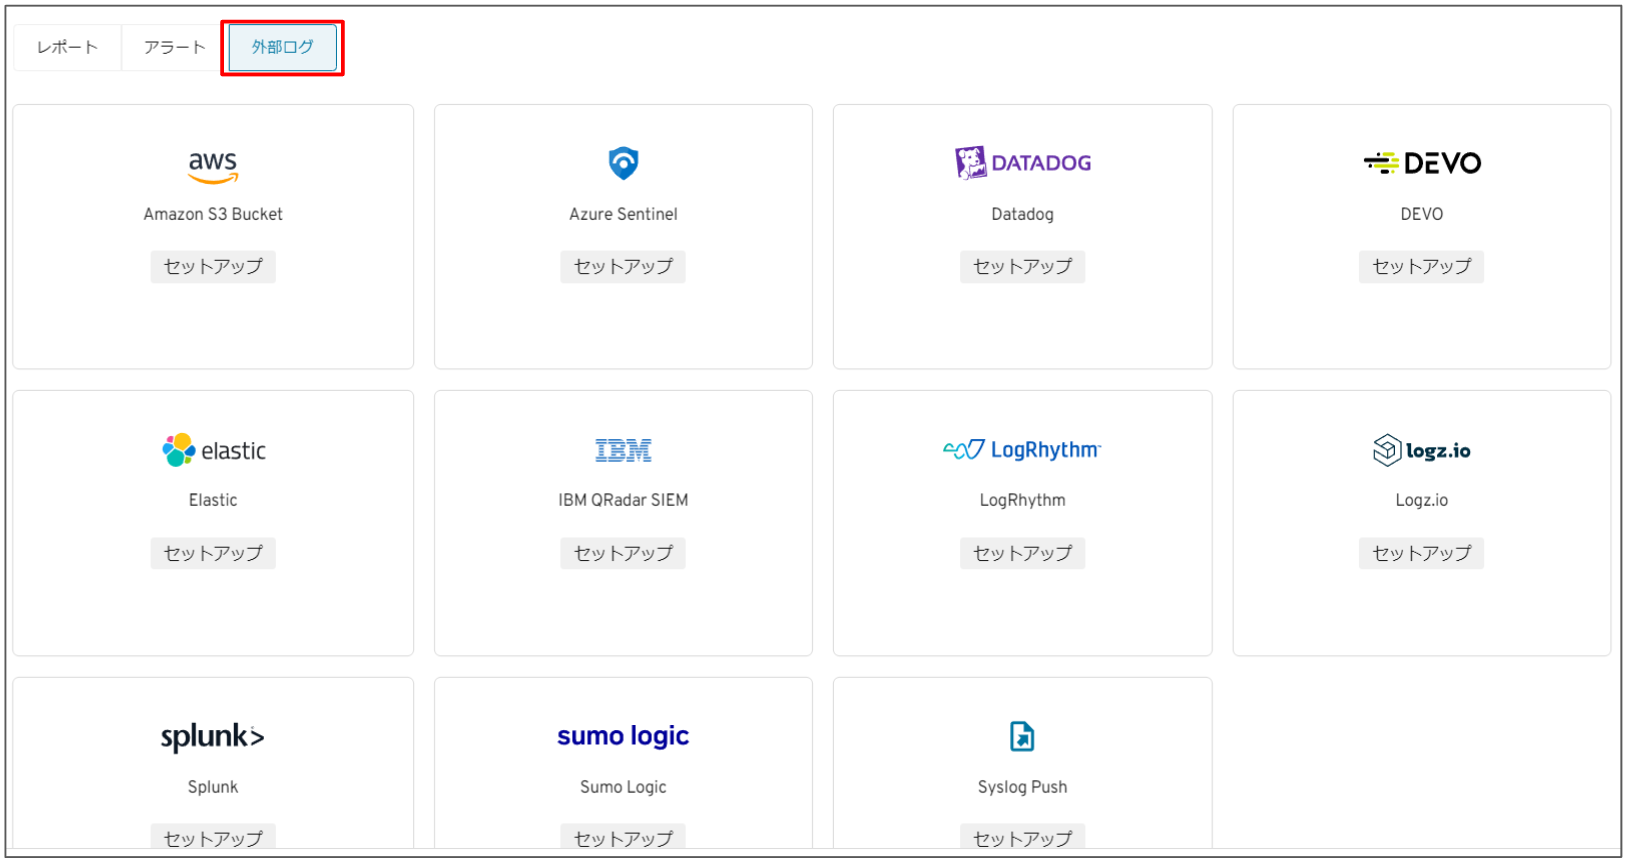Image resolution: width=1627 pixels, height=861 pixels.
Task: Click セットアップ for Datadog
Action: (x=1022, y=267)
